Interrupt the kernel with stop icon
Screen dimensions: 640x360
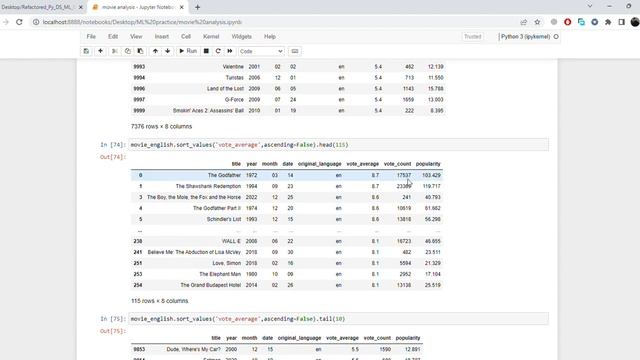(x=206, y=51)
